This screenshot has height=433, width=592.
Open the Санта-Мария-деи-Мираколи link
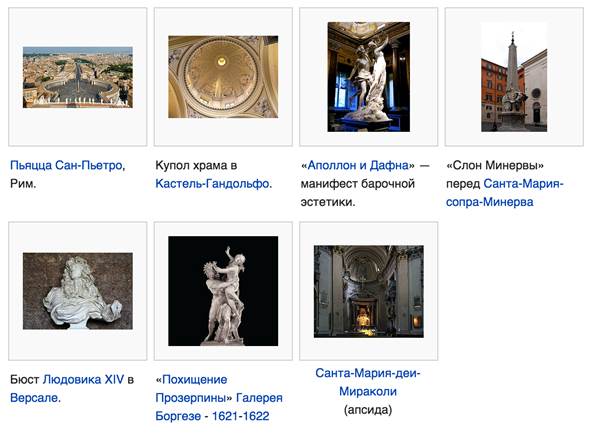coord(368,382)
